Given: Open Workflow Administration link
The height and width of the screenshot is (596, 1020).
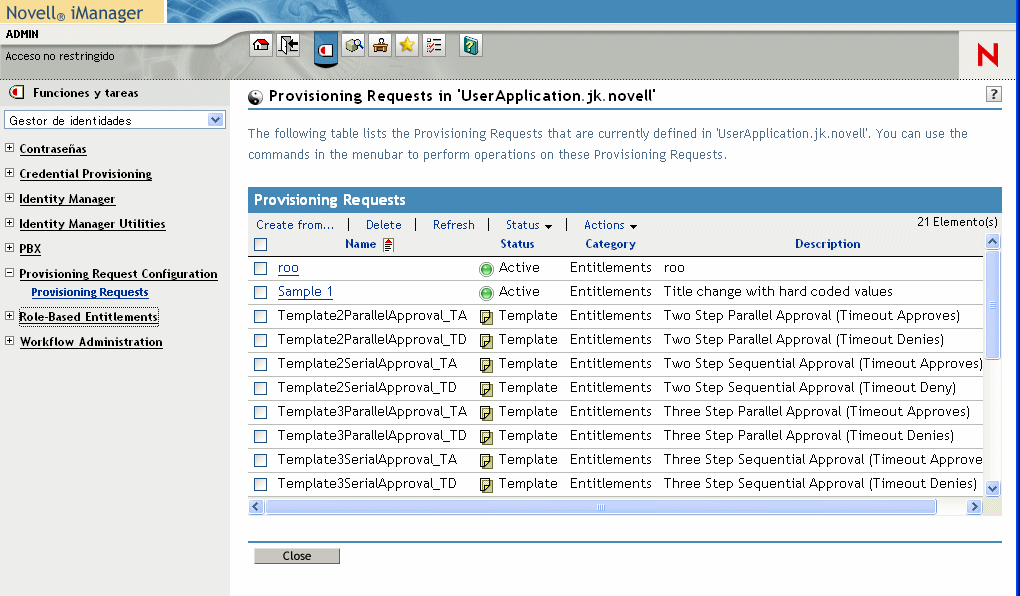Looking at the screenshot, I should tap(91, 342).
